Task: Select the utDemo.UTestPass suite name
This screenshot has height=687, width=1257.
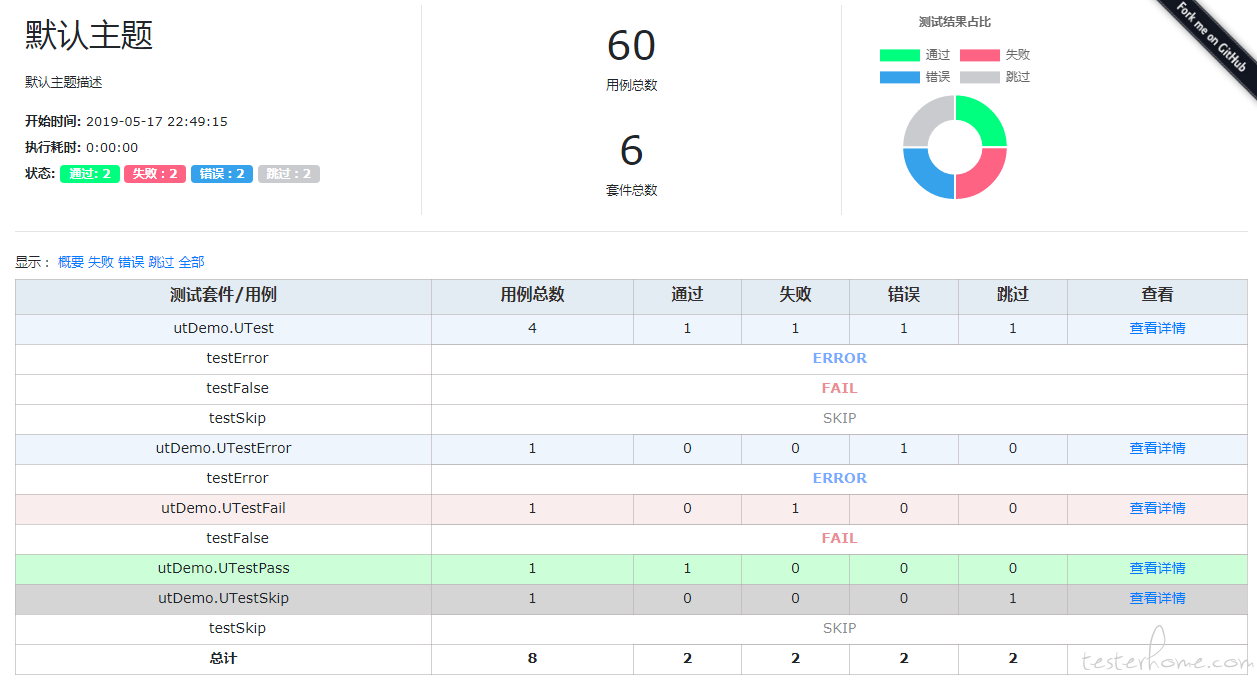Action: coord(223,568)
